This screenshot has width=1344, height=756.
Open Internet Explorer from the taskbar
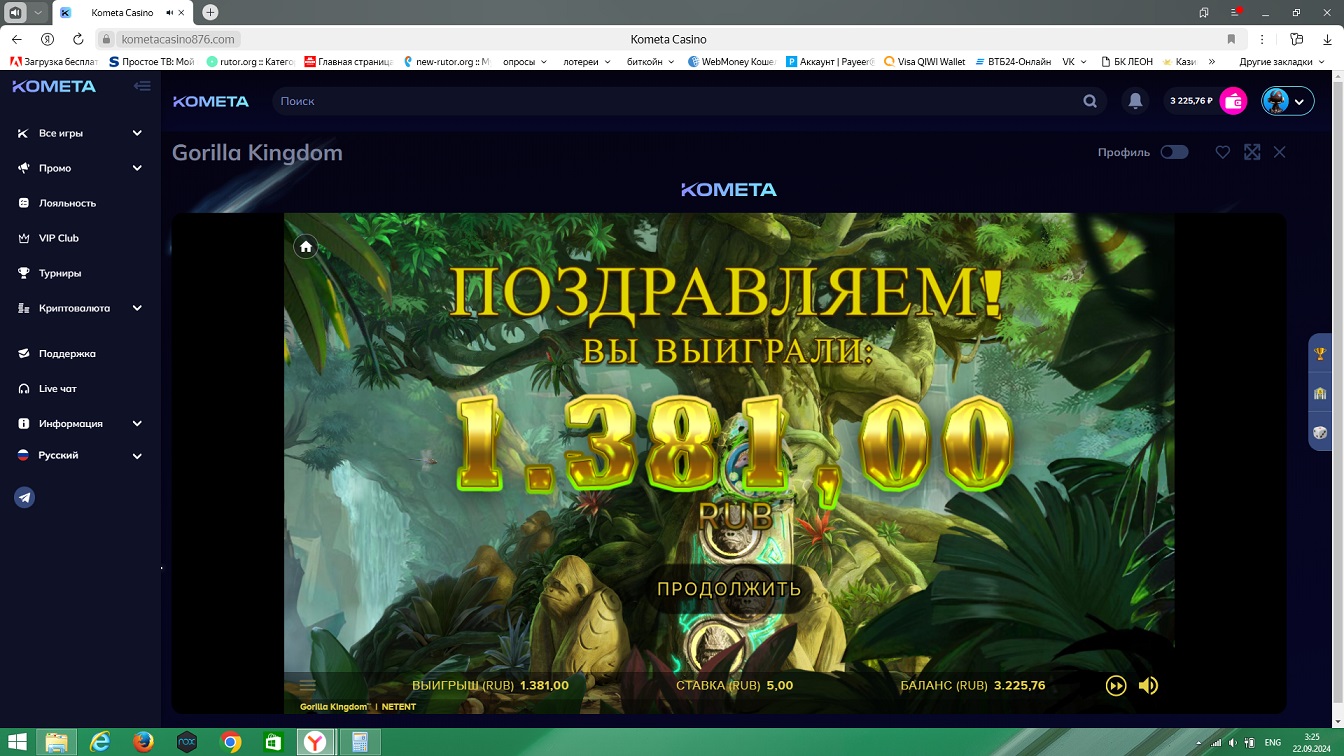point(100,742)
